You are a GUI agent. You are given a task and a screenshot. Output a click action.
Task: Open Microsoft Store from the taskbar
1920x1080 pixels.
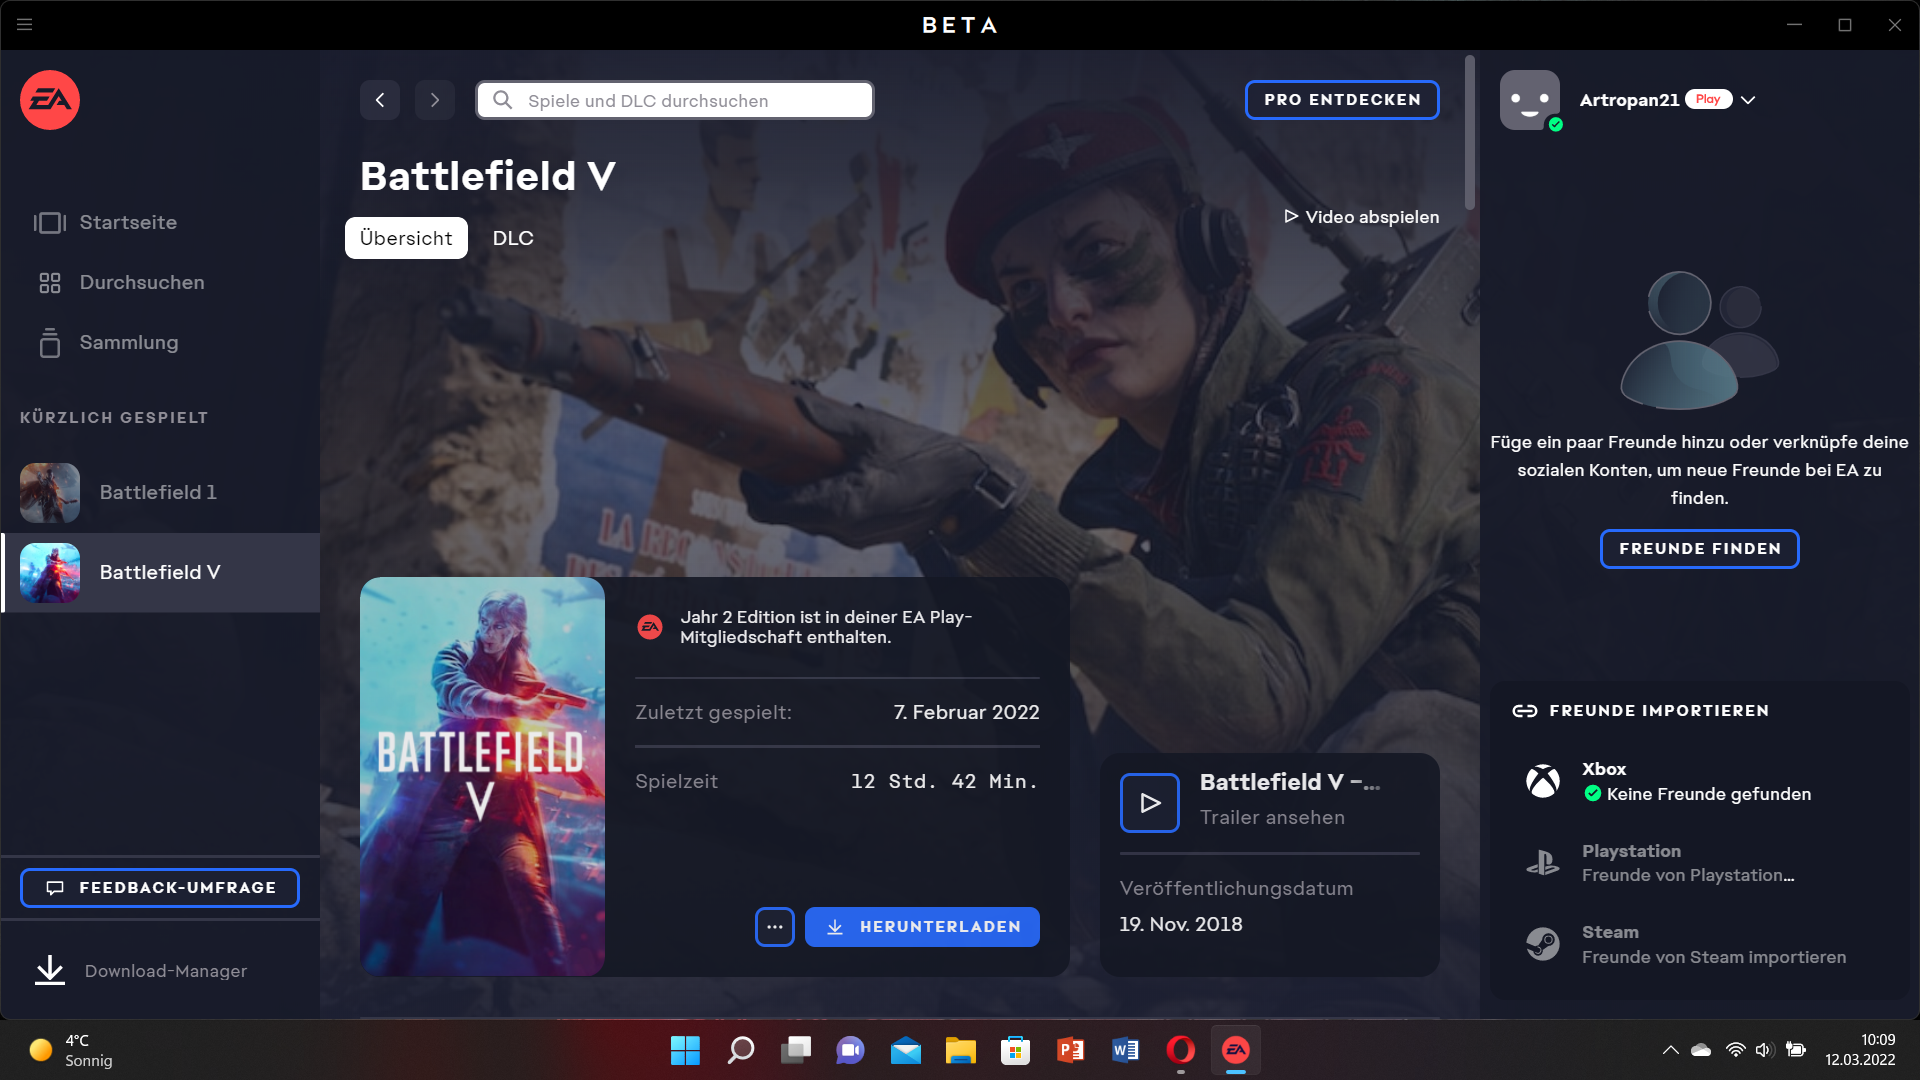point(1015,1050)
